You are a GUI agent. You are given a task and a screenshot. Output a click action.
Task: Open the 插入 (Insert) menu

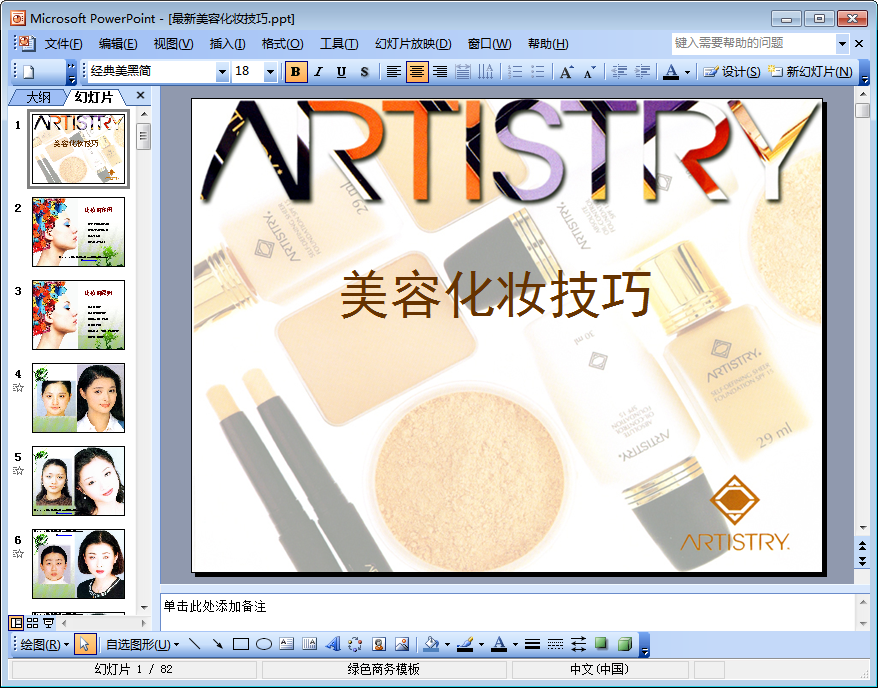pos(227,44)
